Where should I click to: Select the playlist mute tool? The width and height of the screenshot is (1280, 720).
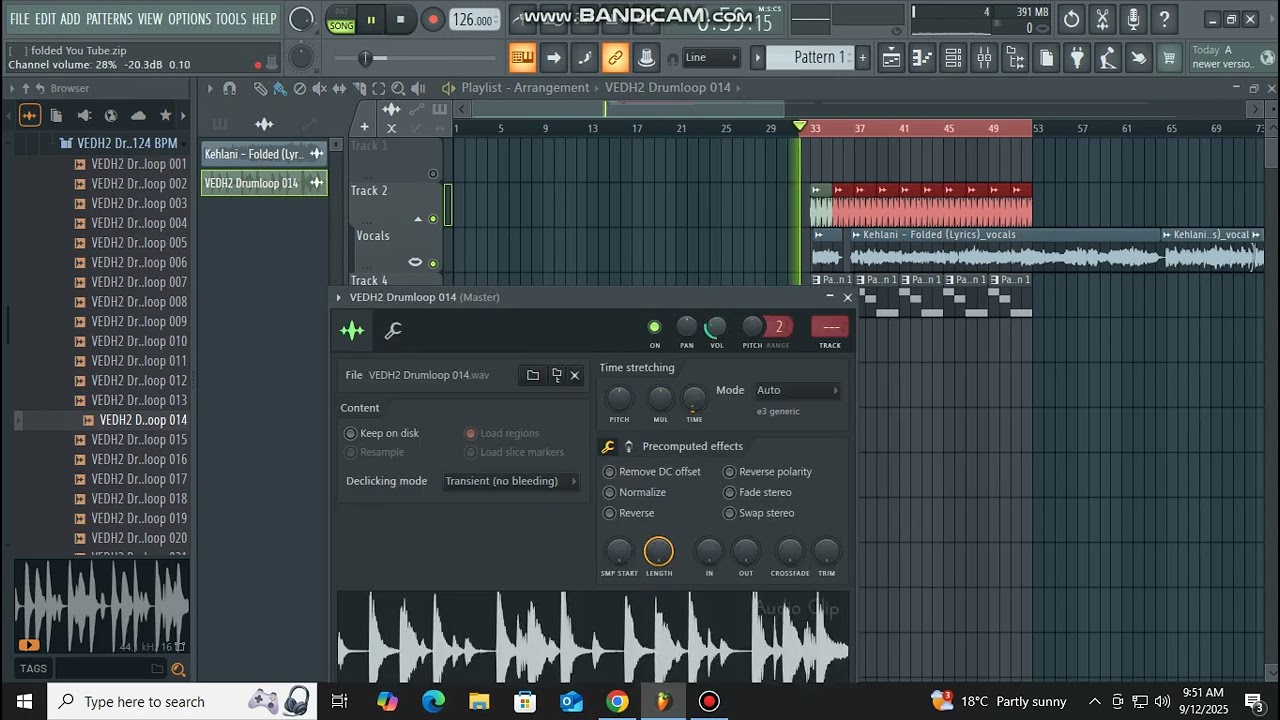pos(319,89)
